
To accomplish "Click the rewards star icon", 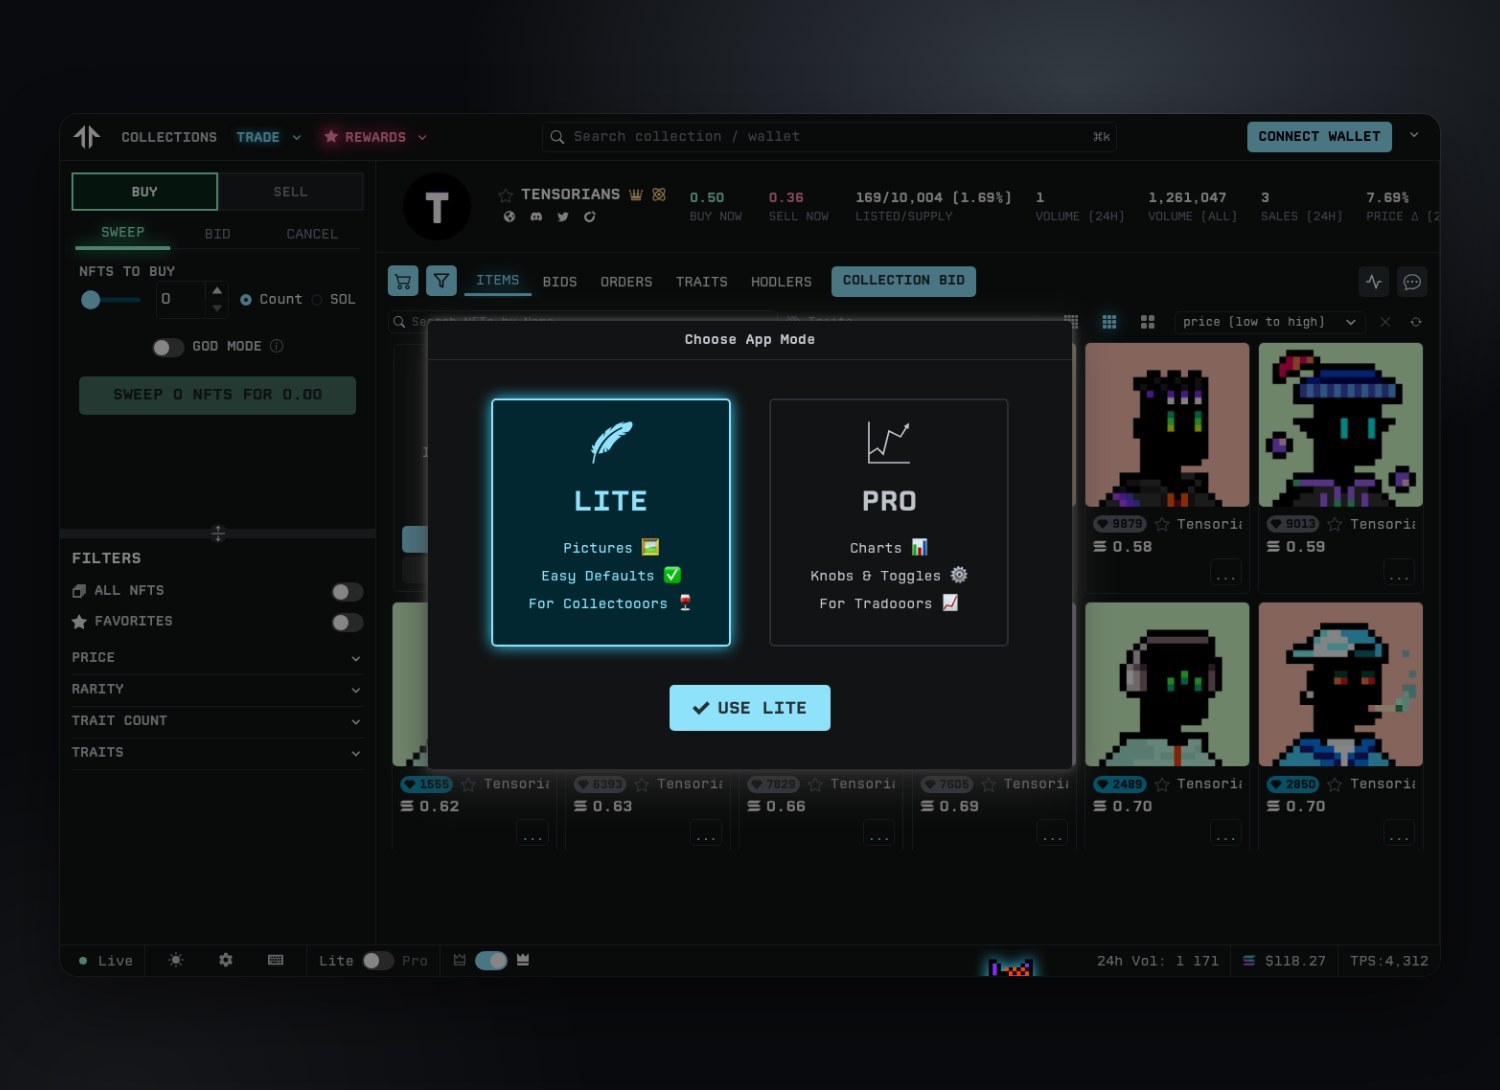I will tap(331, 137).
